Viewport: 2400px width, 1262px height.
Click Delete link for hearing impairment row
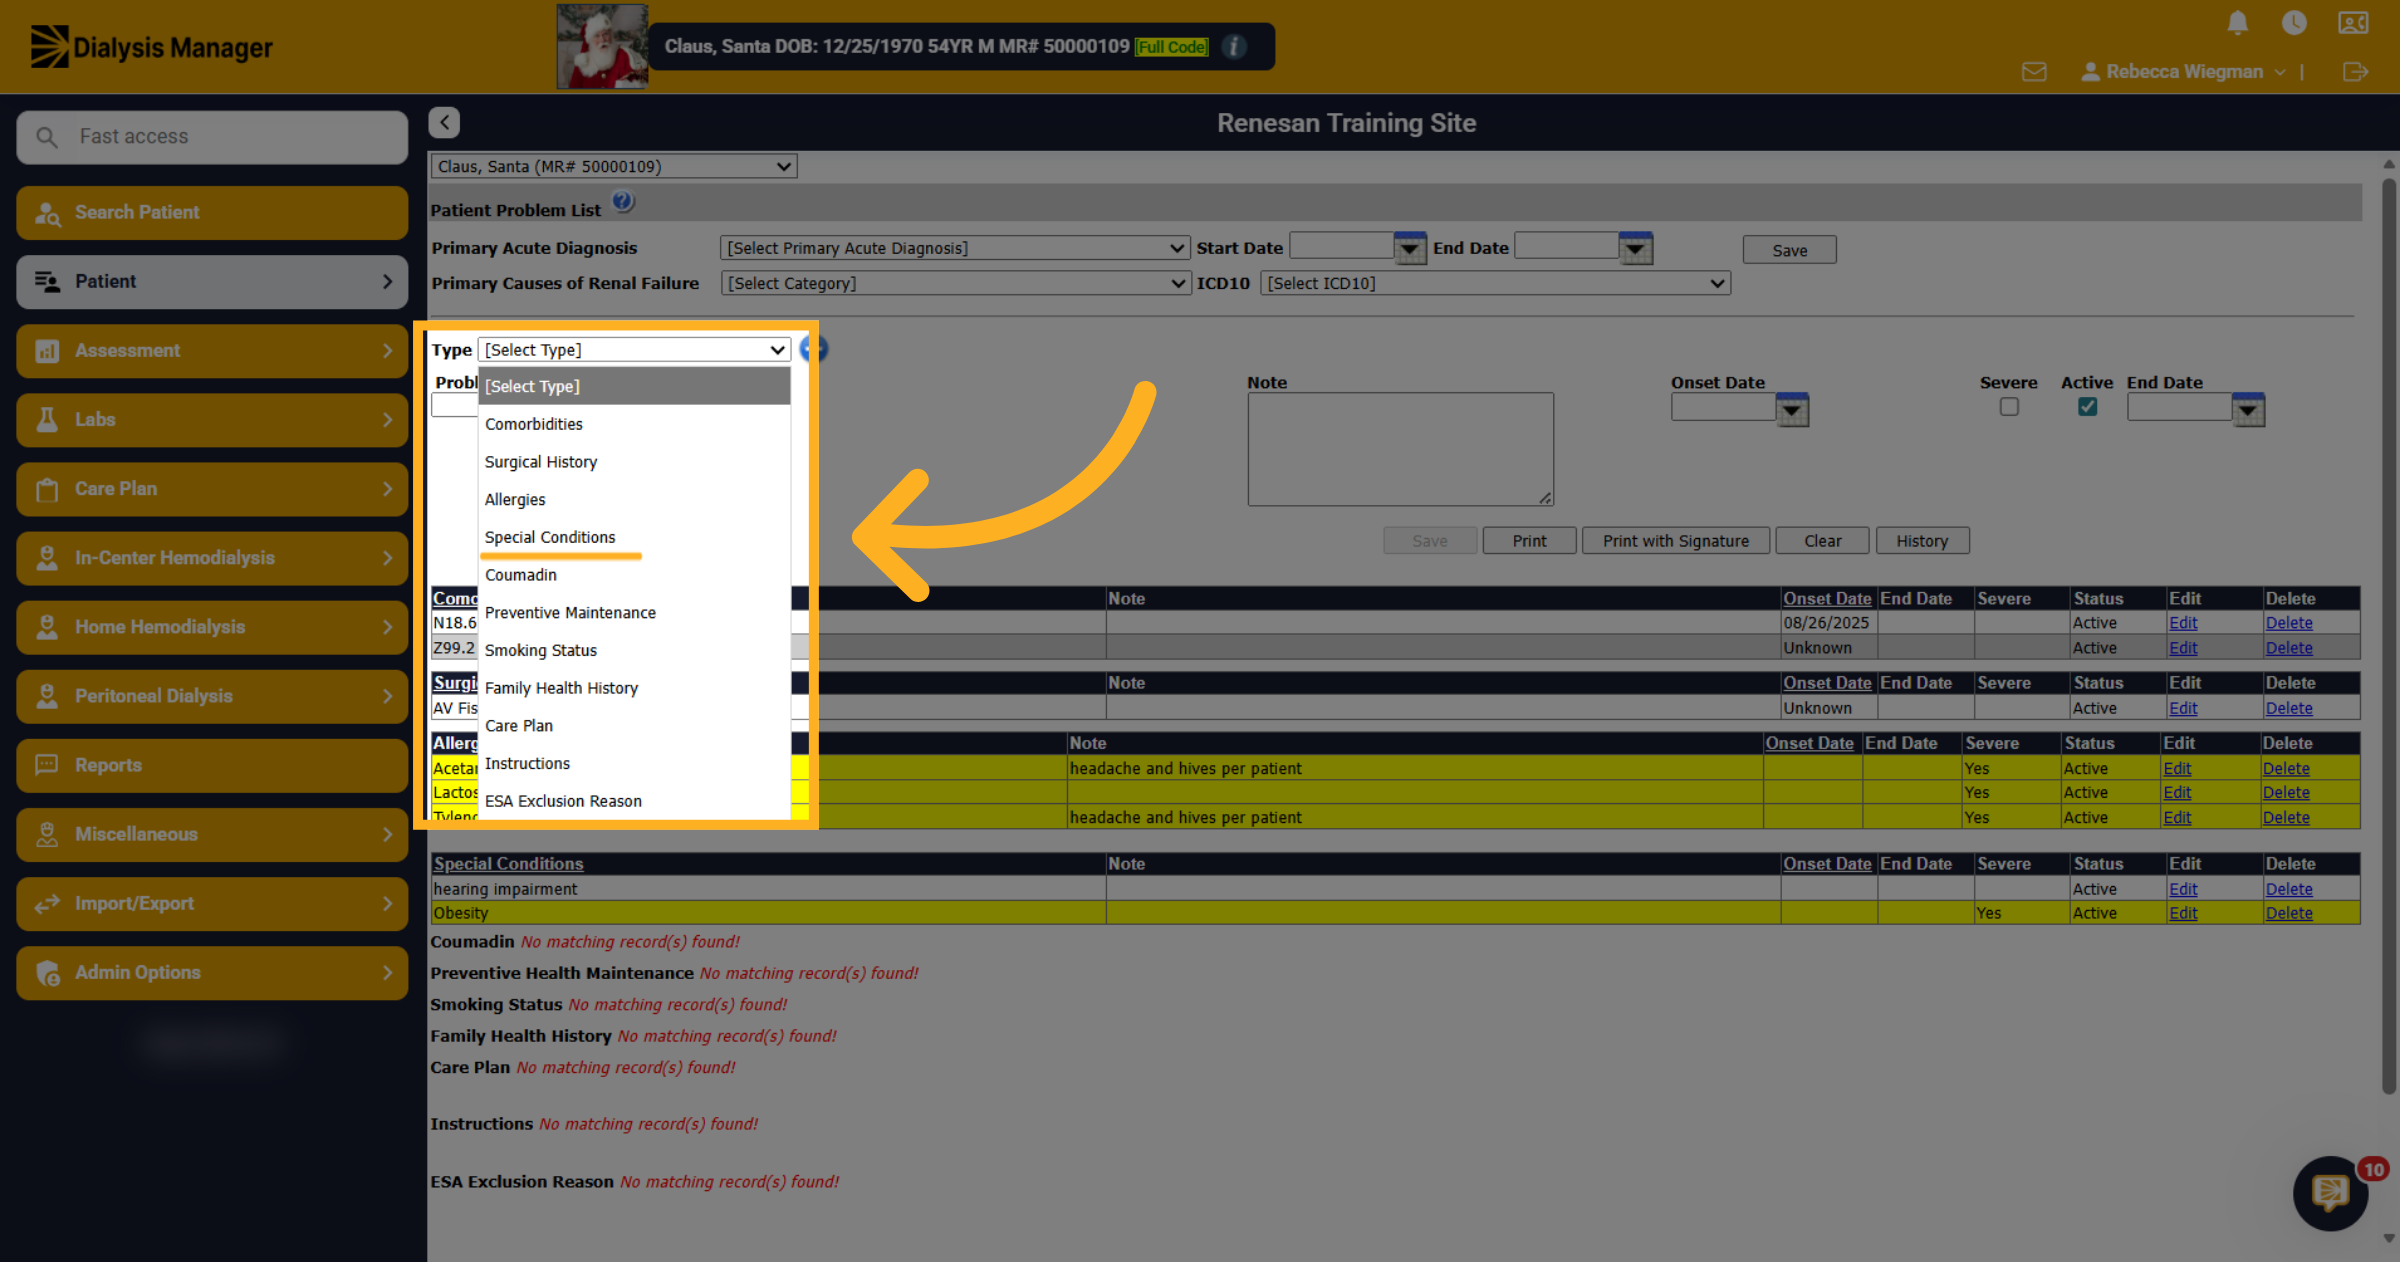click(2289, 889)
